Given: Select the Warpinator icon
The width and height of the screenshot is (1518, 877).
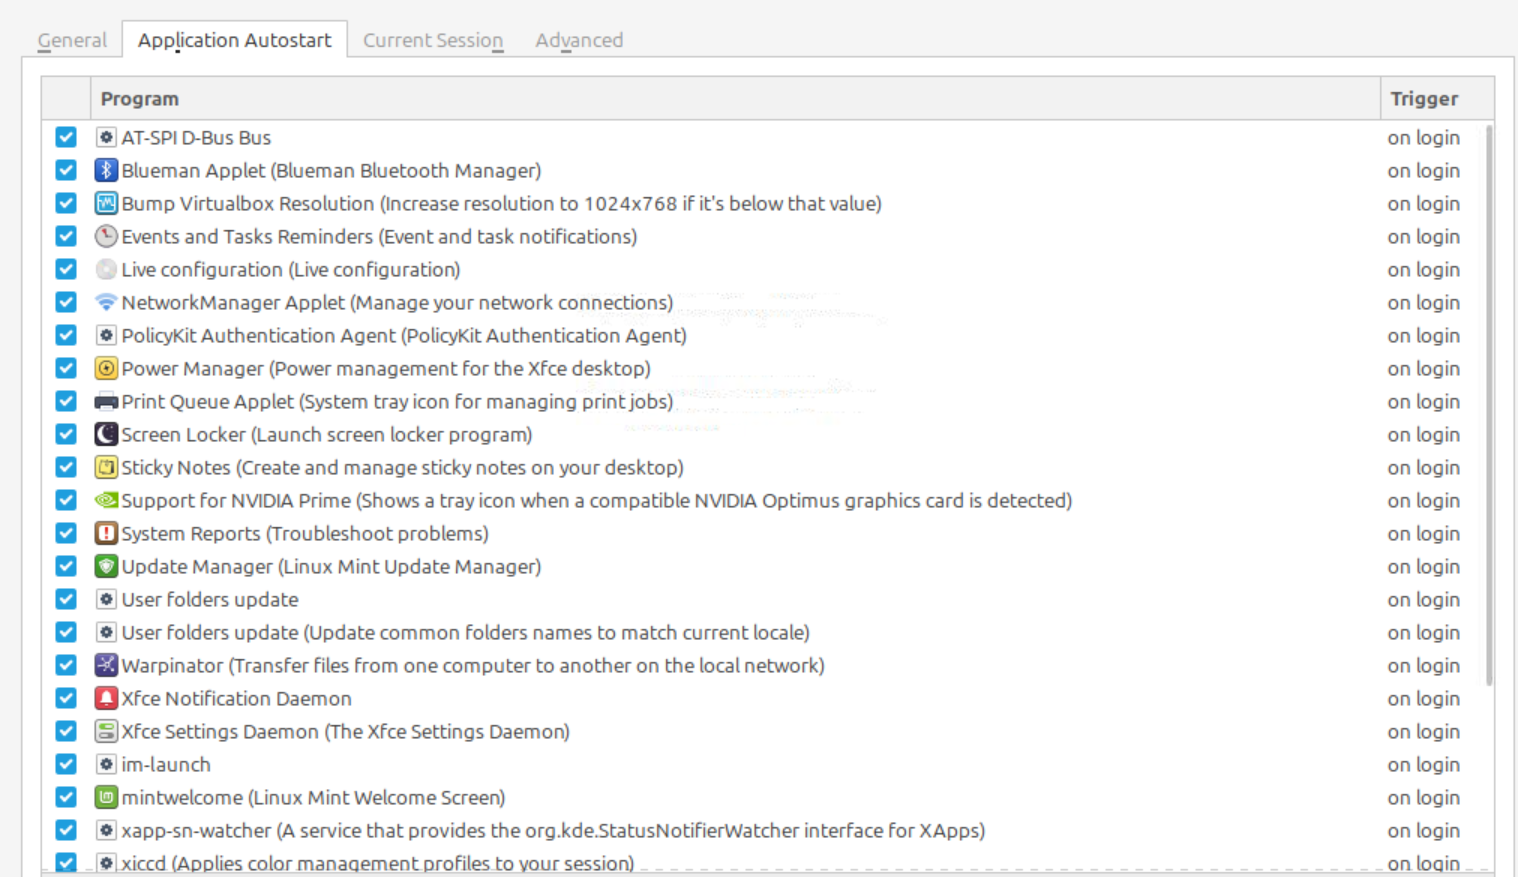Looking at the screenshot, I should tap(106, 665).
